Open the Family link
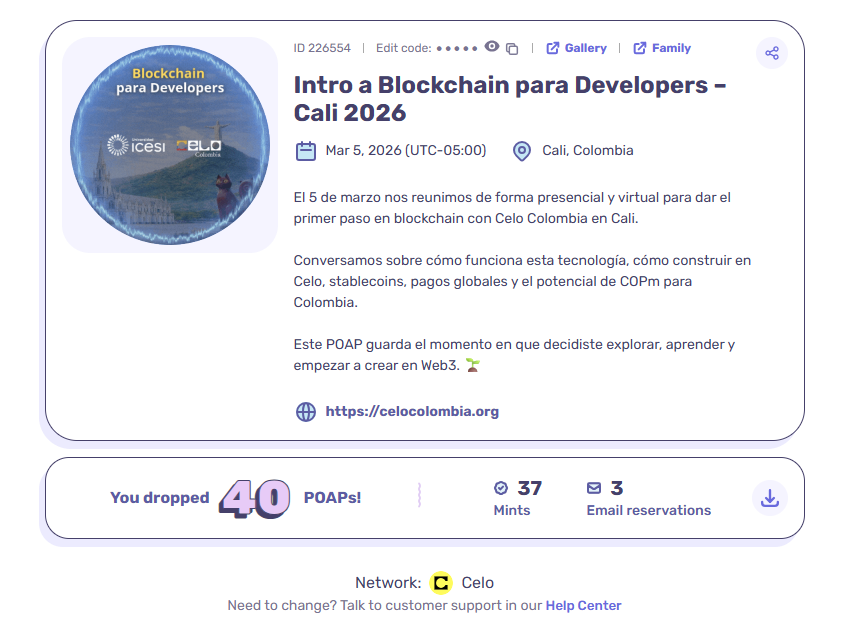 661,48
